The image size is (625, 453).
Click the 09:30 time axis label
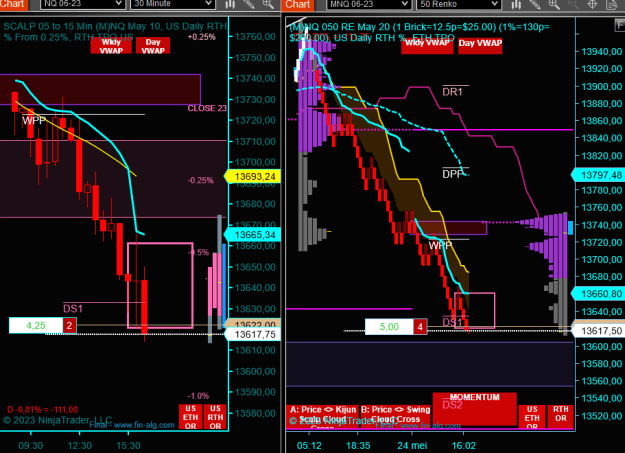[31, 445]
